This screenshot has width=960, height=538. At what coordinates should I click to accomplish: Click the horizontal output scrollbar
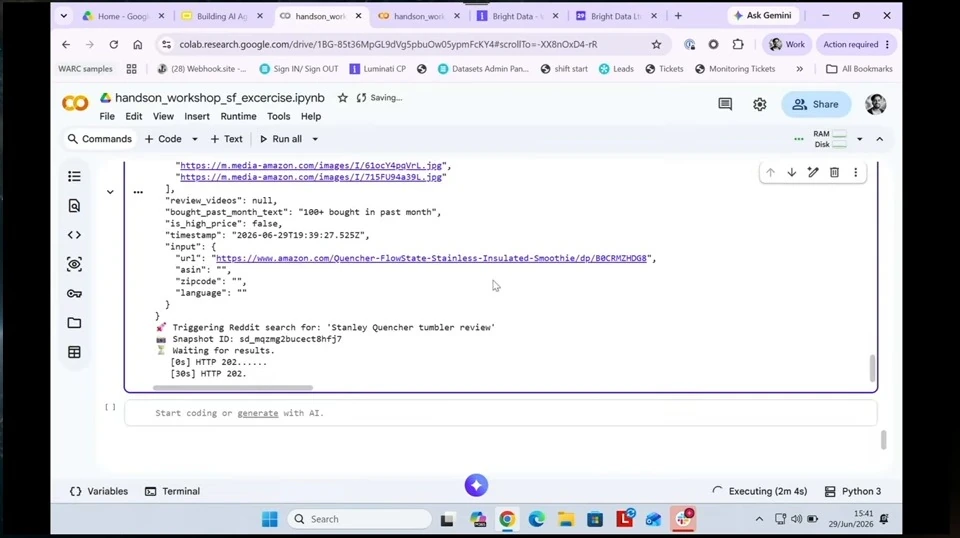point(233,387)
